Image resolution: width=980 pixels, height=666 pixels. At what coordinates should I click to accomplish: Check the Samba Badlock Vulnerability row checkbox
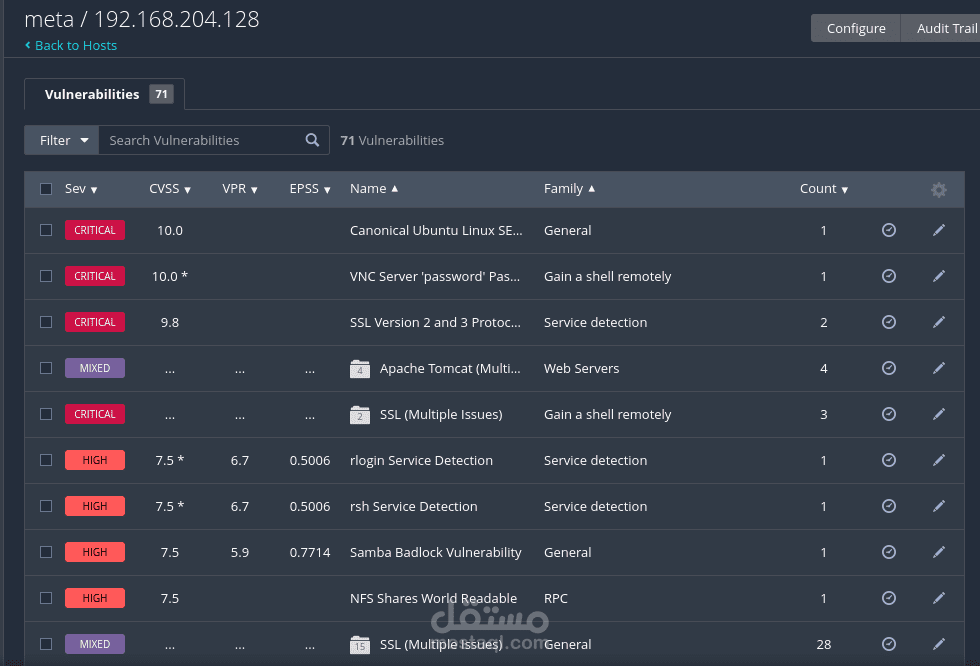point(46,552)
